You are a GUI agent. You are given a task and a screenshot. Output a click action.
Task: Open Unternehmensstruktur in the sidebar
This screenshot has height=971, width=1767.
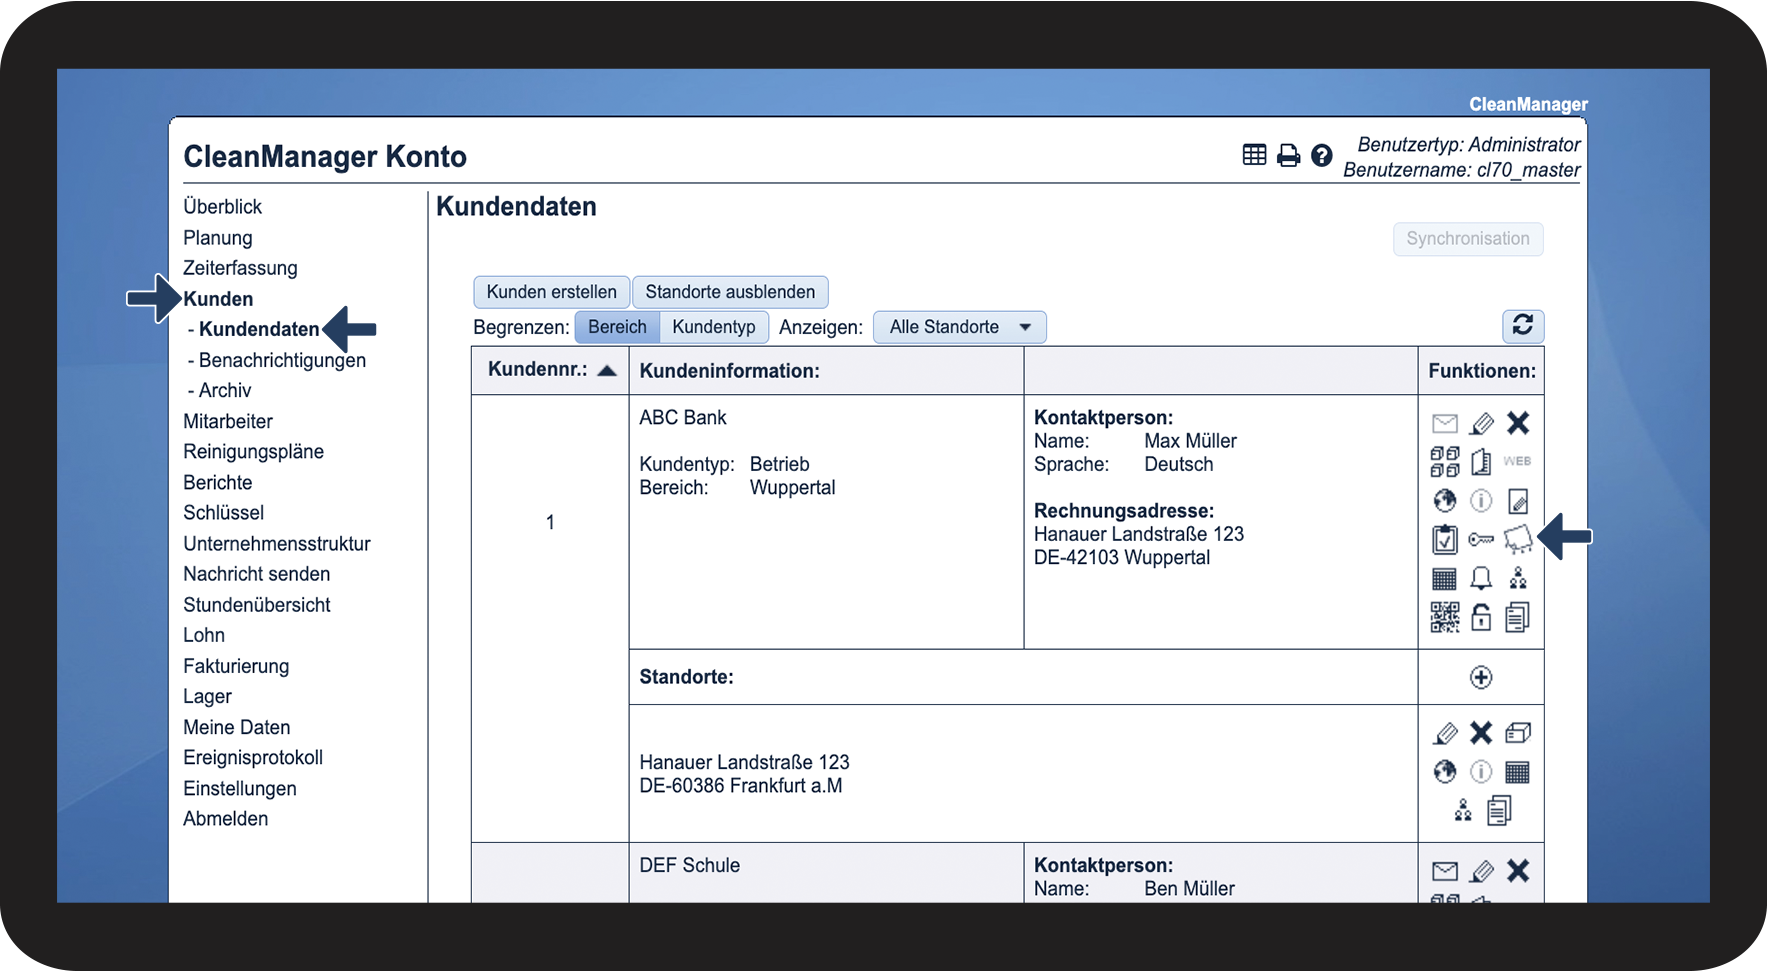point(277,544)
